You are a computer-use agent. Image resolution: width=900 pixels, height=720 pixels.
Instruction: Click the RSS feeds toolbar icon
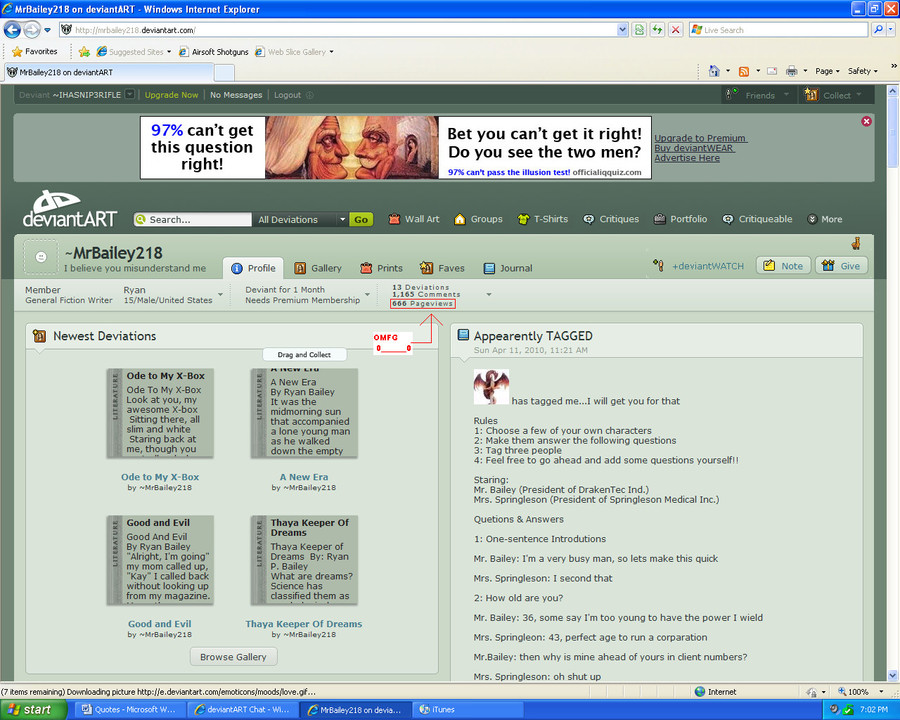(x=744, y=71)
